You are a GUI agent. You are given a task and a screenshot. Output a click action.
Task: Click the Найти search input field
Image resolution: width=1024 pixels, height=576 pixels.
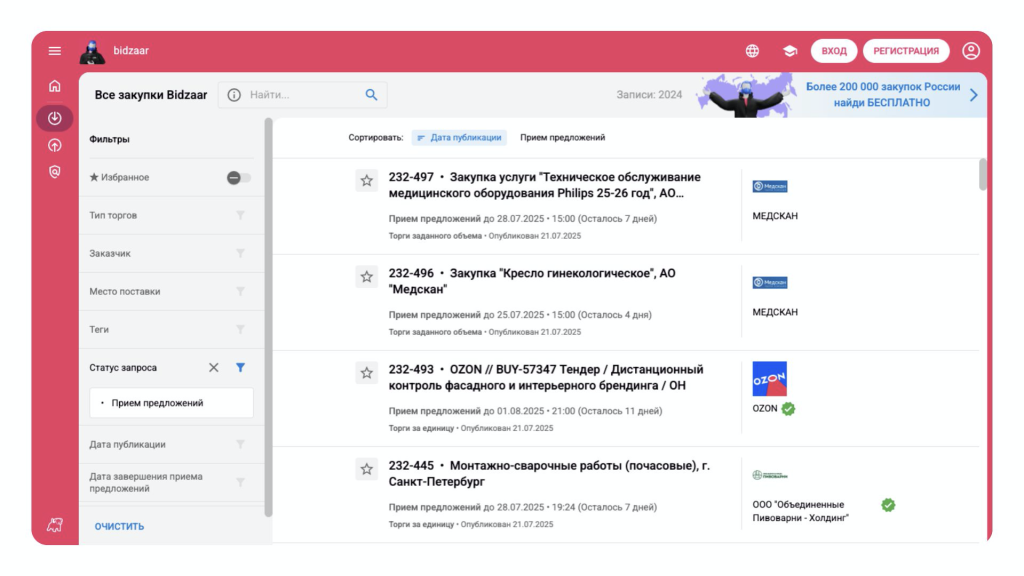tap(303, 95)
